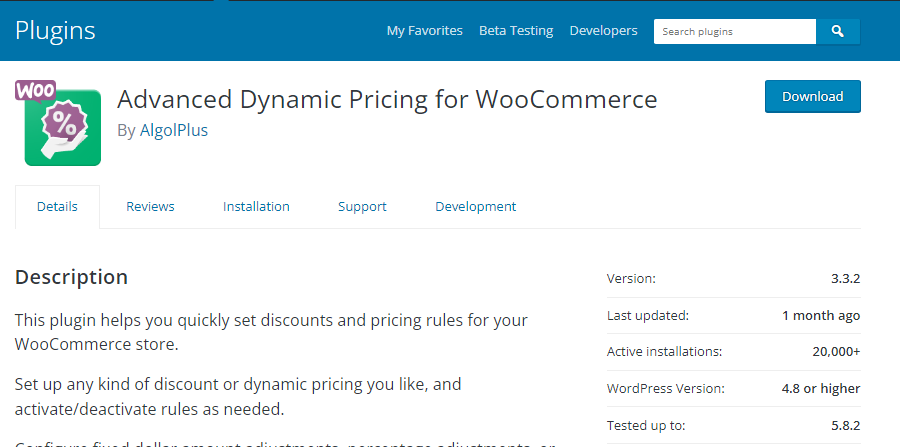Click the Plugins header title
The height and width of the screenshot is (447, 900).
[55, 30]
